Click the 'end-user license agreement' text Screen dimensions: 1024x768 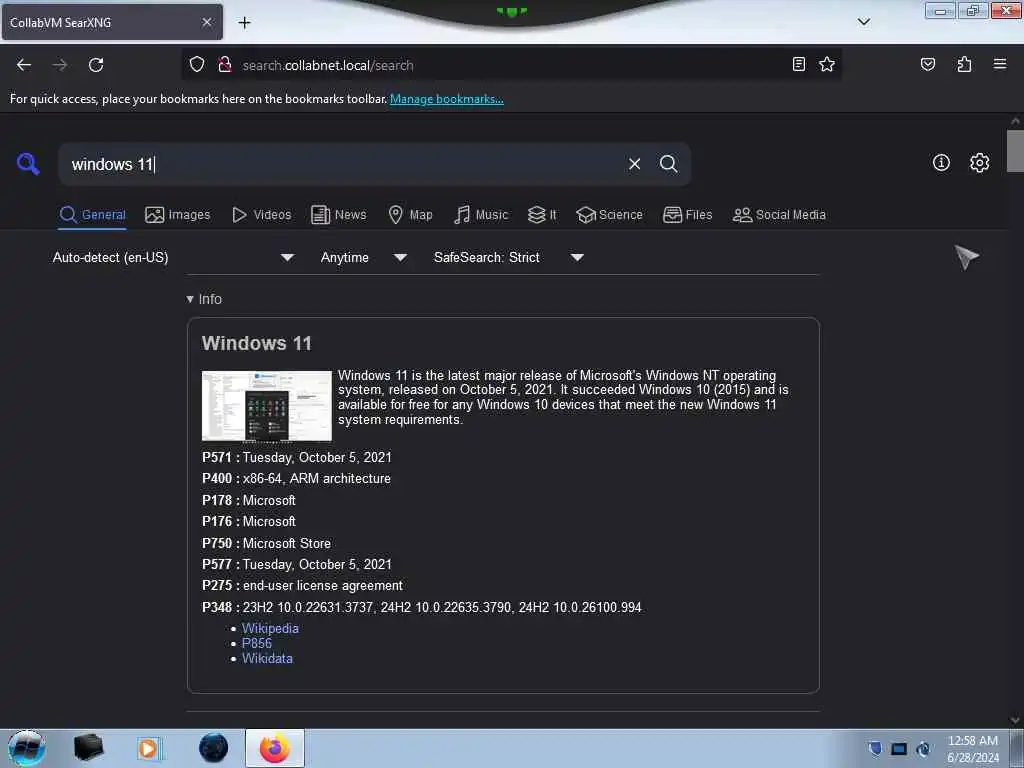coord(323,586)
